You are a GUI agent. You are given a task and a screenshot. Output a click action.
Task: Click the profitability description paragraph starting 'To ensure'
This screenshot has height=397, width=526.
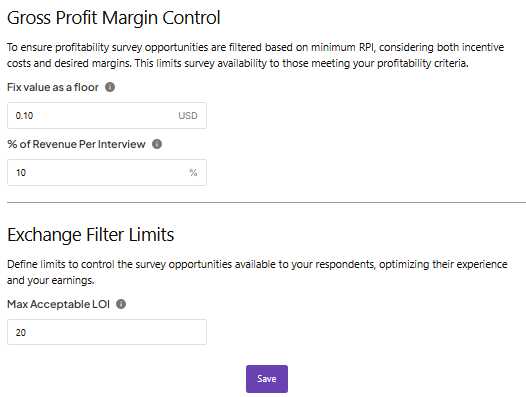coord(255,55)
